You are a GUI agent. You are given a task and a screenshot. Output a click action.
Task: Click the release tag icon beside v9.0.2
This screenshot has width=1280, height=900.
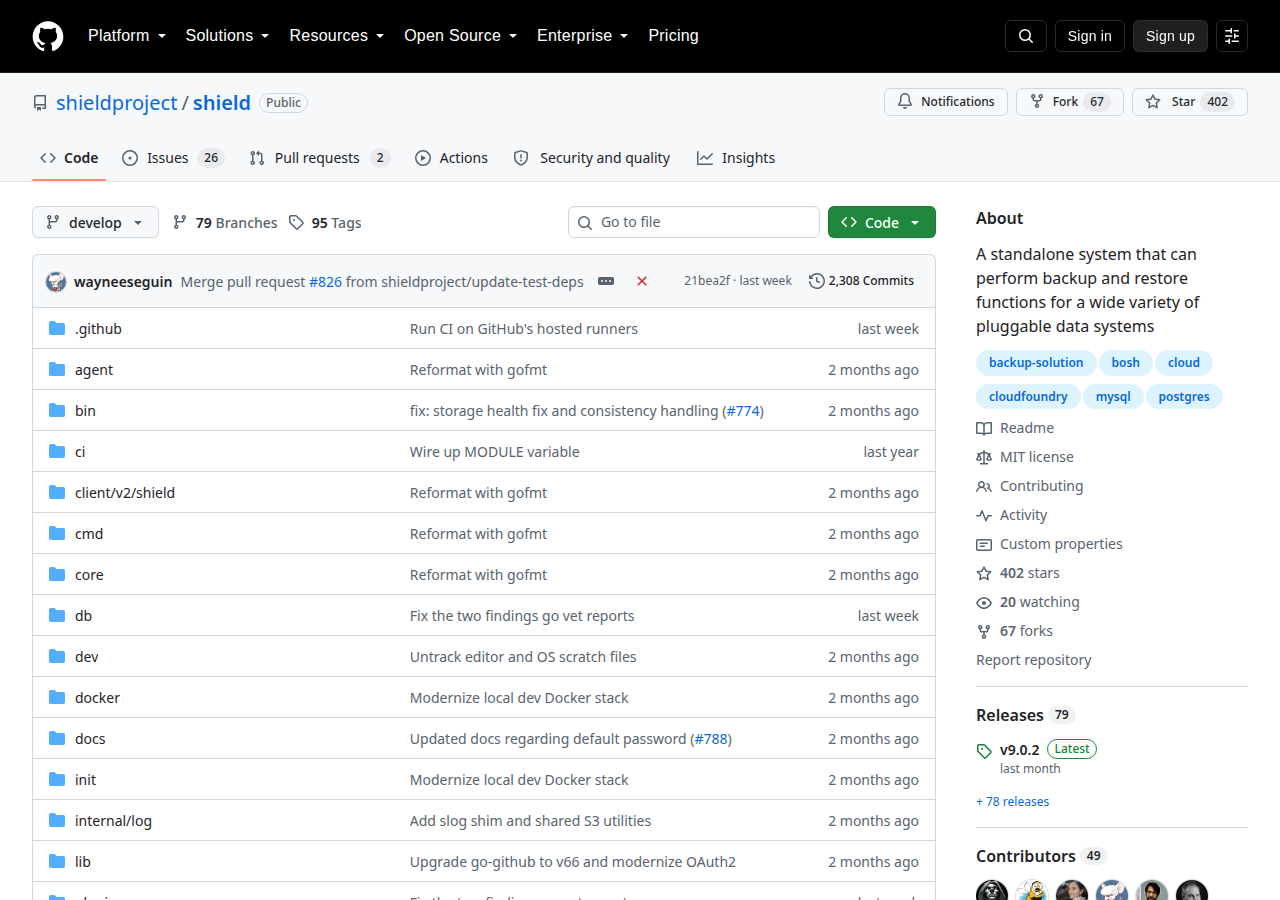984,750
